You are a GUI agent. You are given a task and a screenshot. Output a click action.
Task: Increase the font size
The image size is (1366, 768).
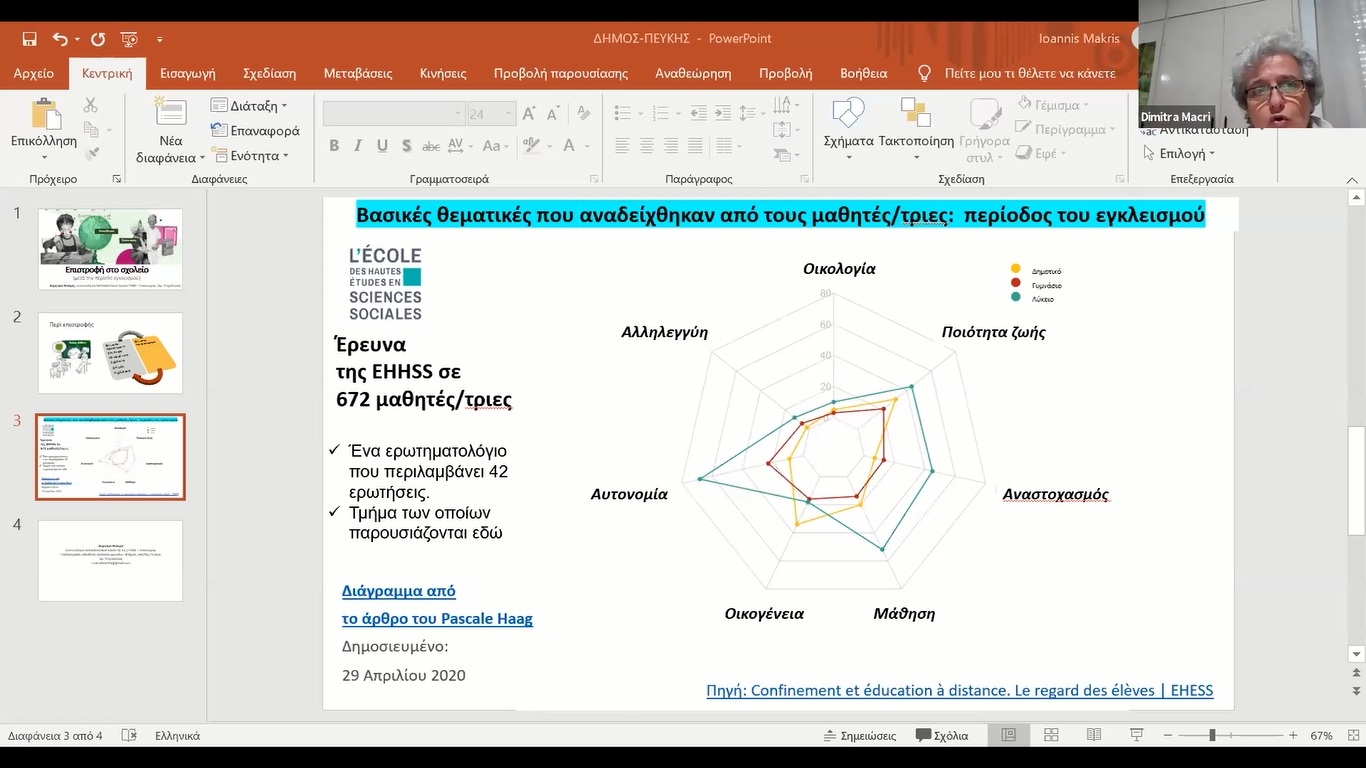(529, 114)
